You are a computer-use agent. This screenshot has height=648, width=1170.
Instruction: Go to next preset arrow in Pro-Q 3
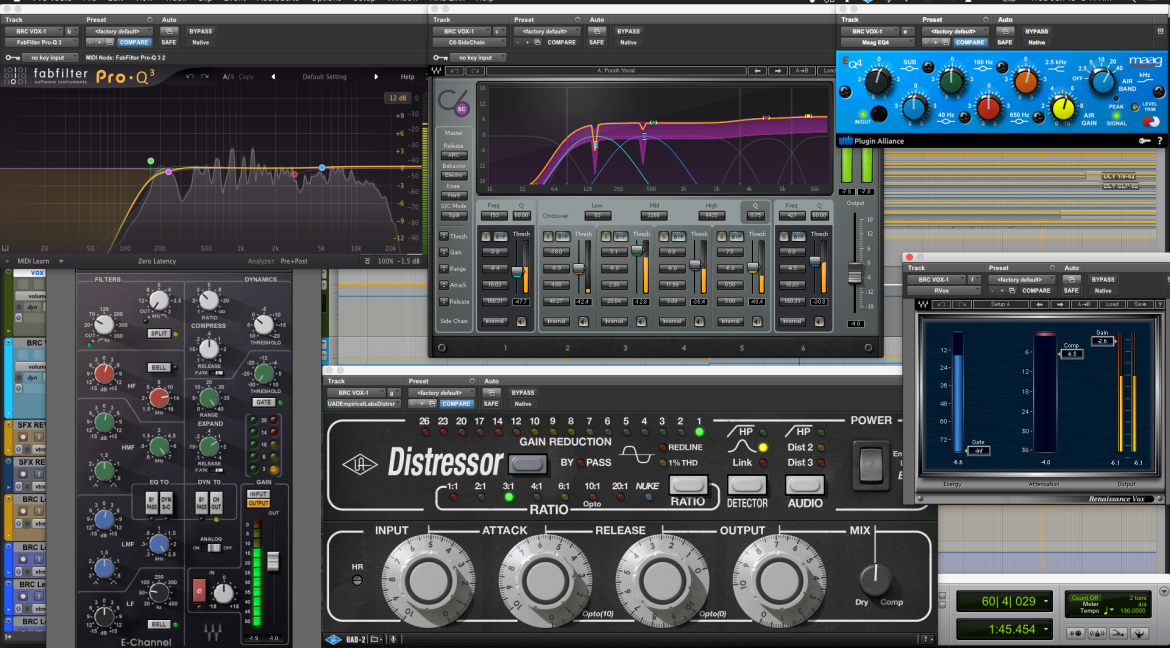(x=375, y=77)
